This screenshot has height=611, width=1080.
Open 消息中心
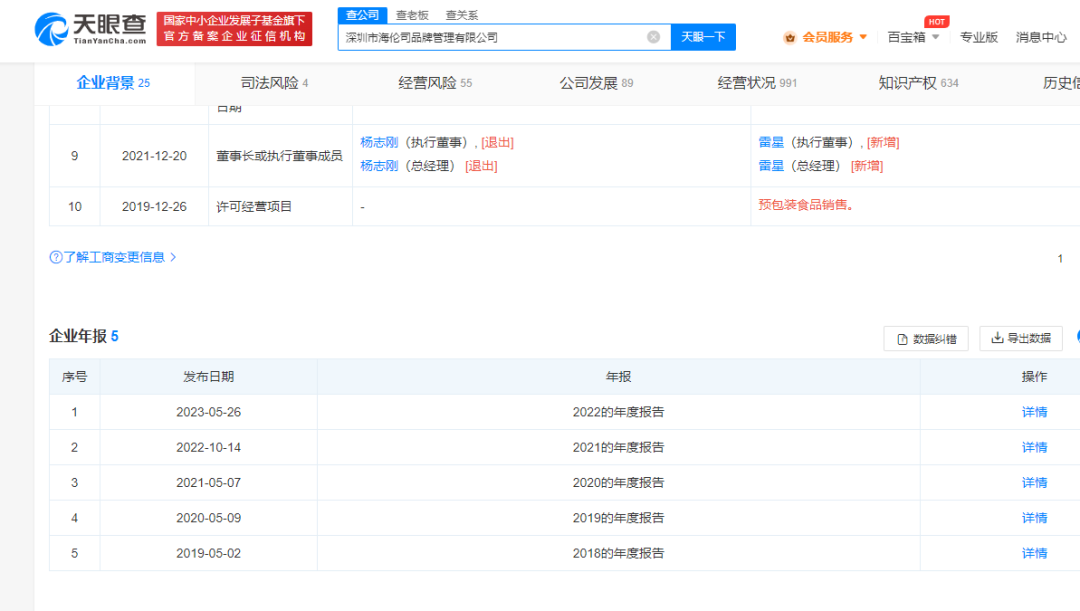pos(1041,37)
